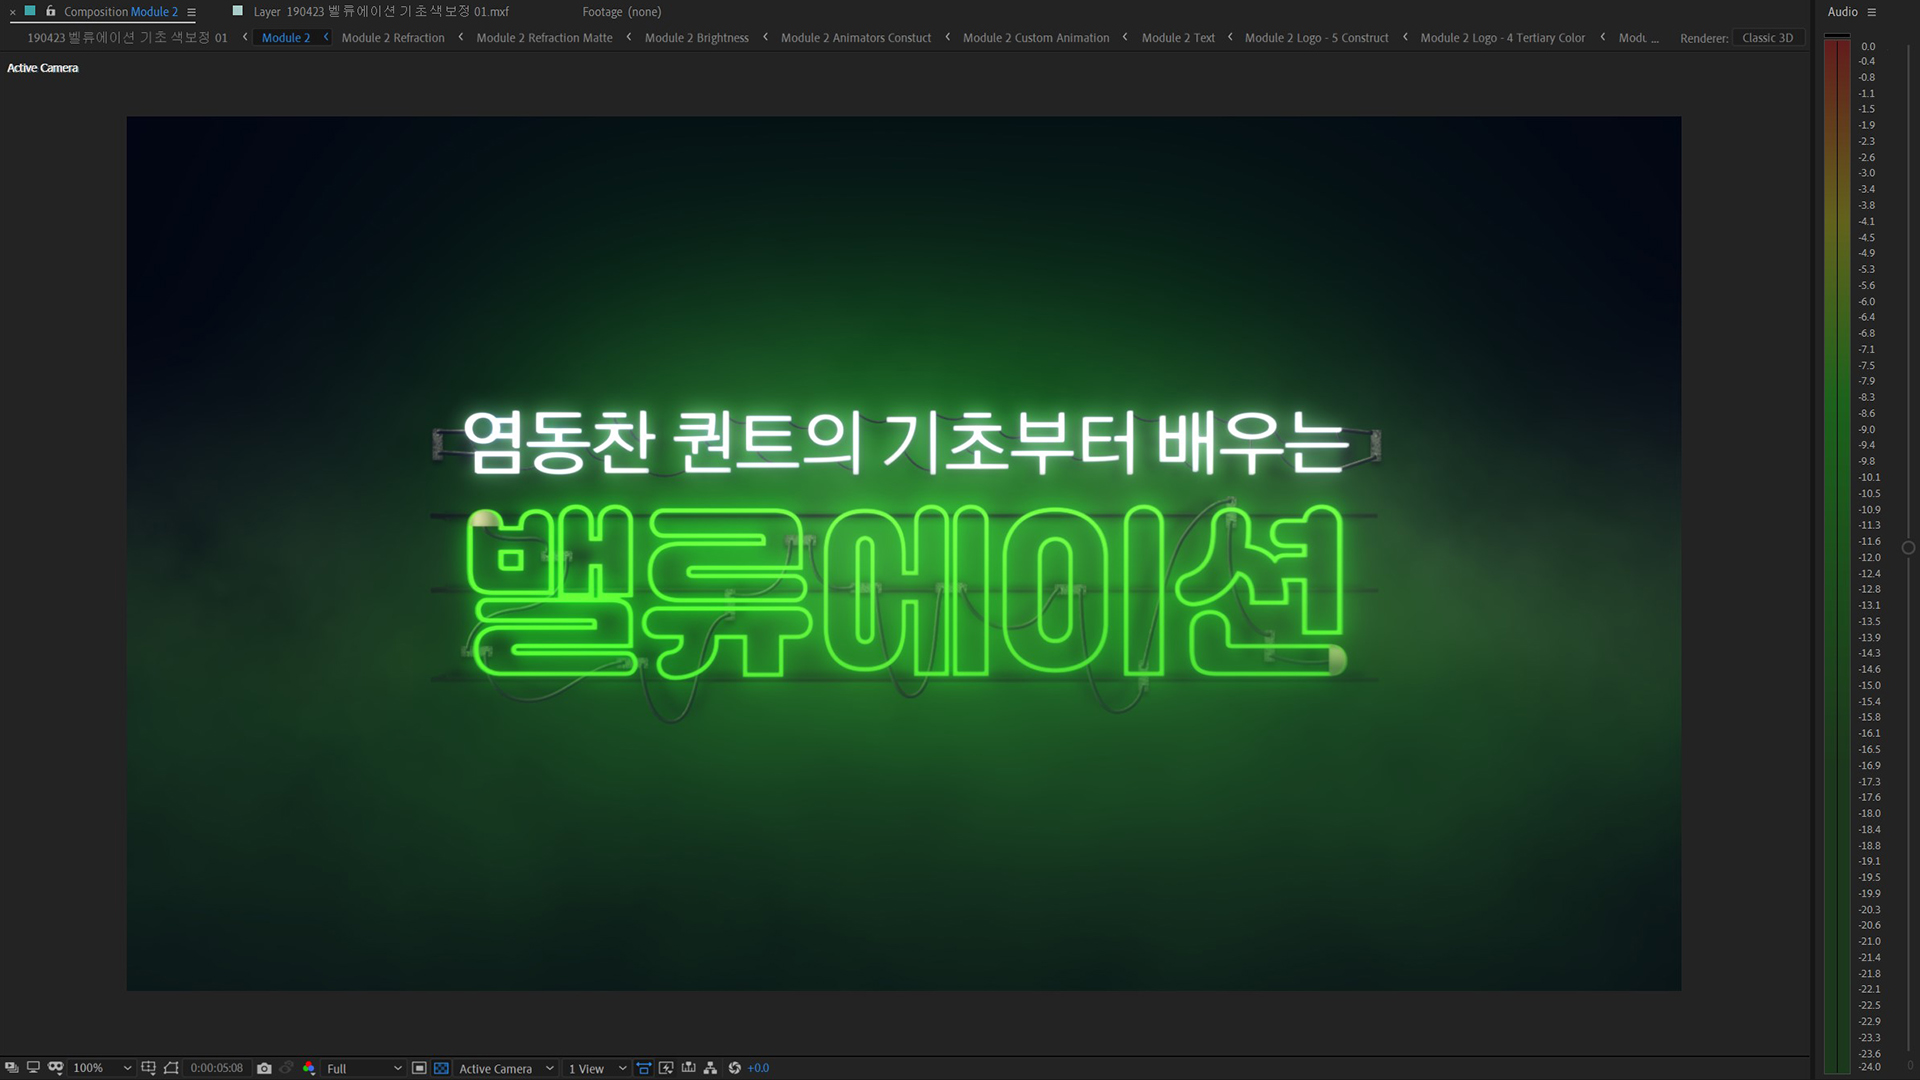This screenshot has height=1080, width=1920.
Task: Toggle the transparency grid
Action: pyautogui.click(x=441, y=1068)
